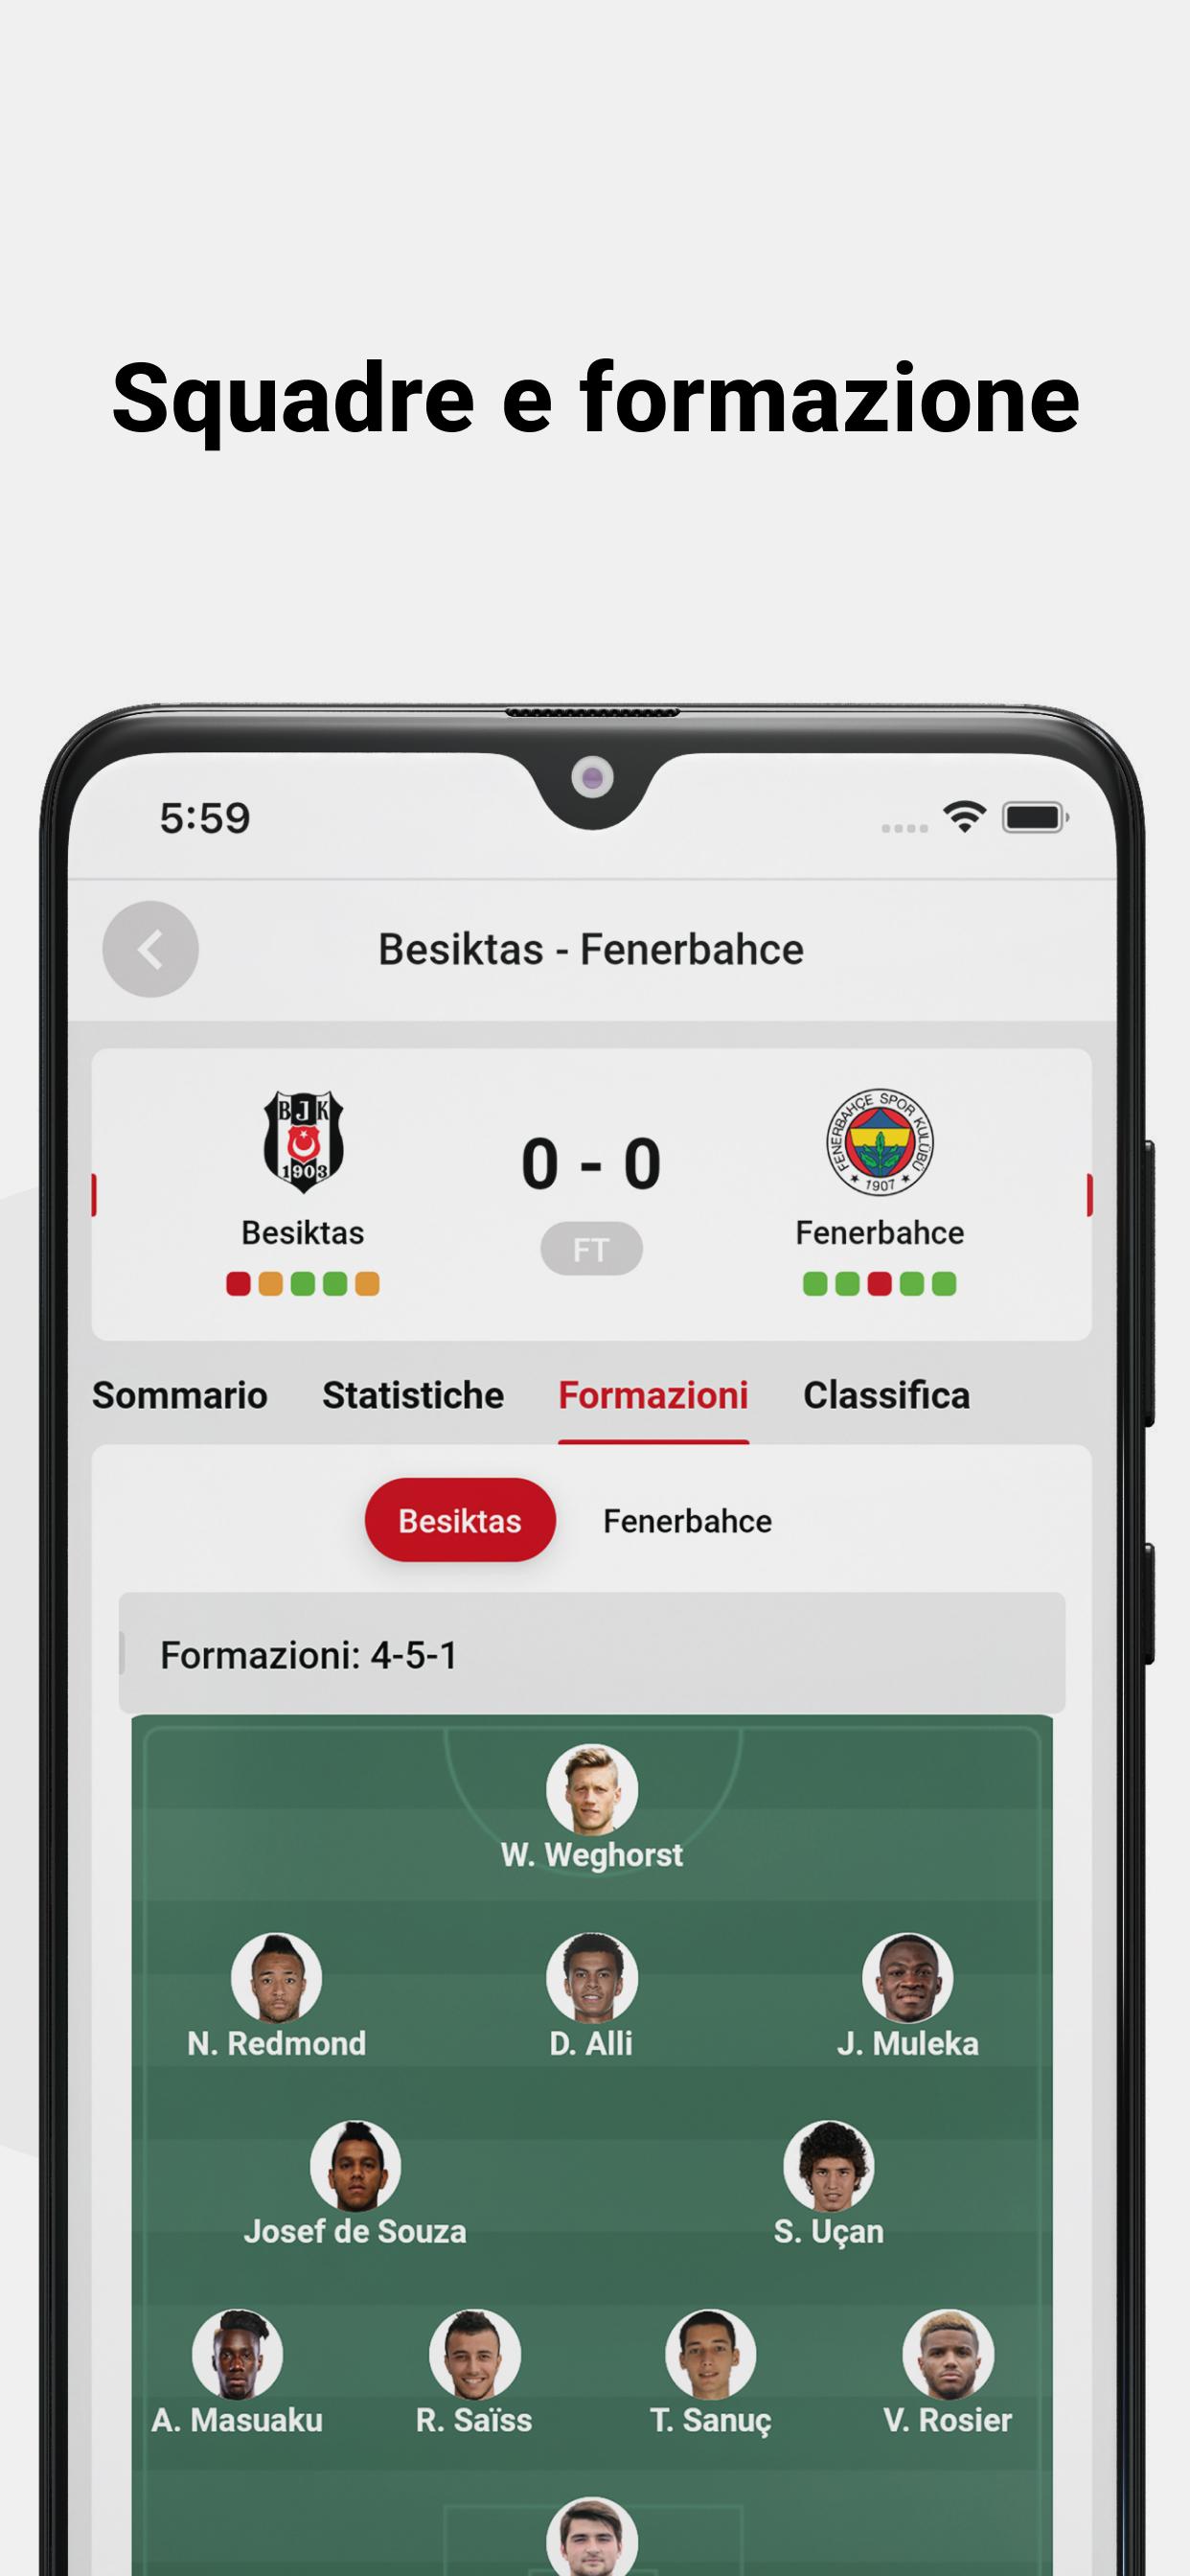The image size is (1190, 2576).
Task: Tap the back arrow button
Action: click(150, 949)
